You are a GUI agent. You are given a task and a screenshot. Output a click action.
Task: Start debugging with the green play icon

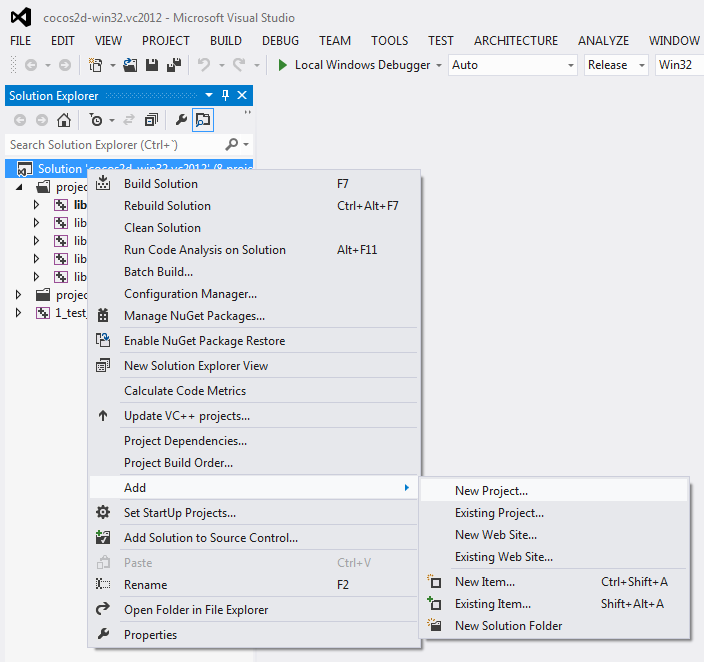283,65
